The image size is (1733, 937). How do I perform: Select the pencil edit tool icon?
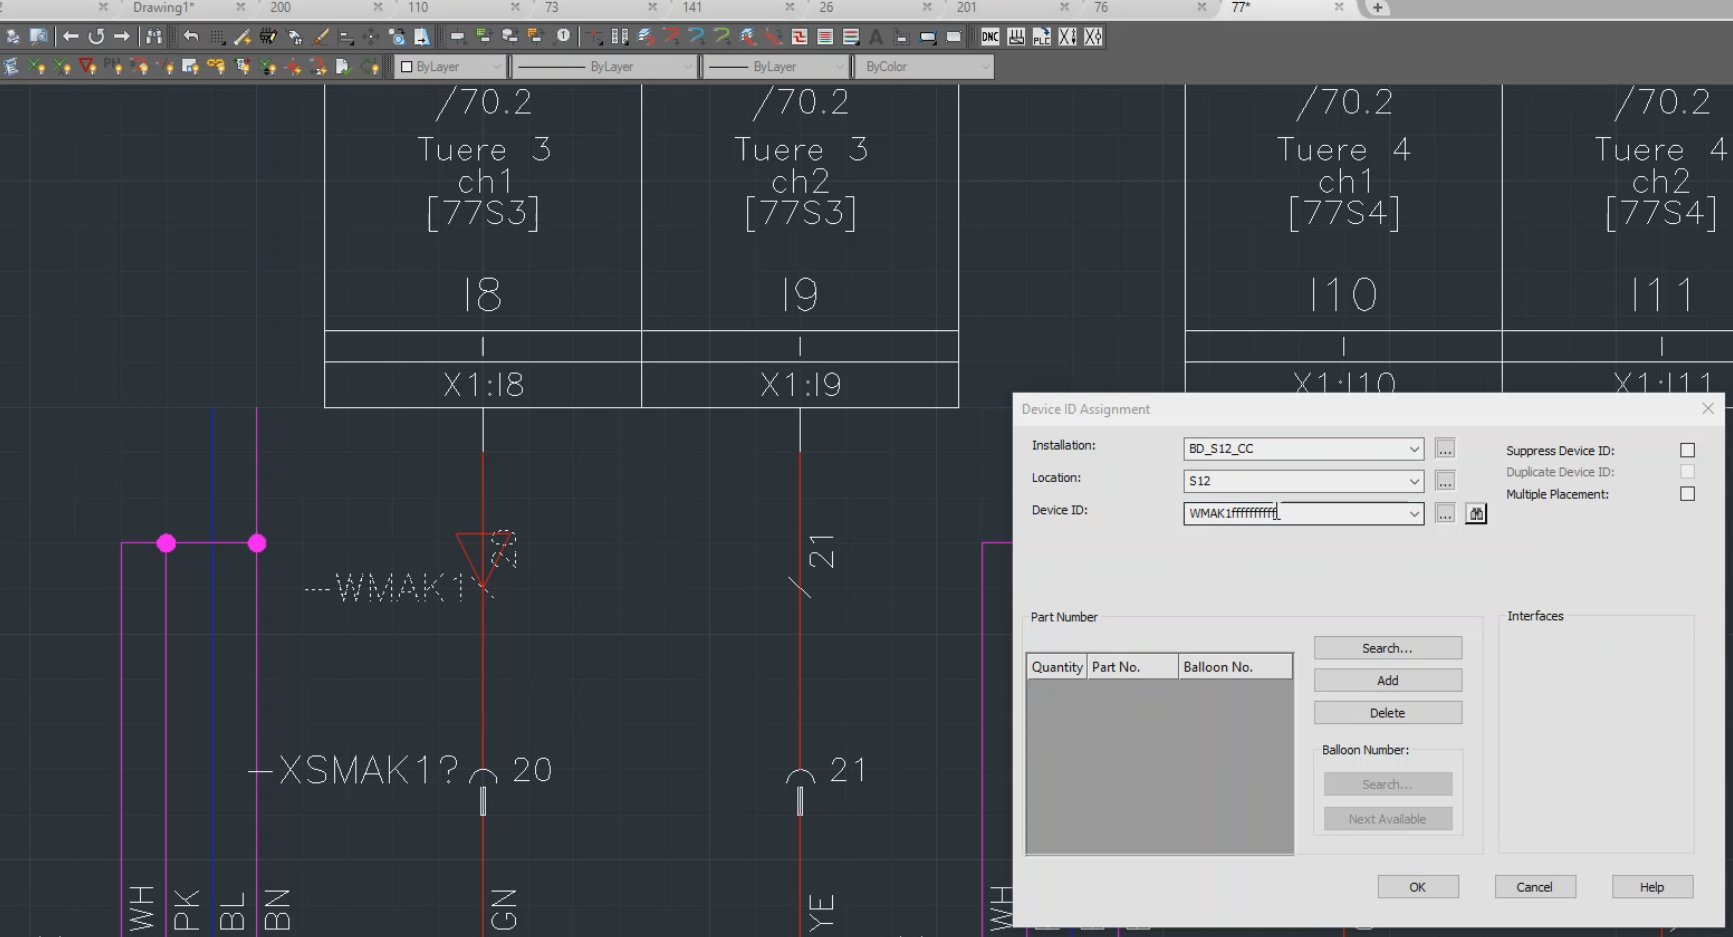pos(242,37)
